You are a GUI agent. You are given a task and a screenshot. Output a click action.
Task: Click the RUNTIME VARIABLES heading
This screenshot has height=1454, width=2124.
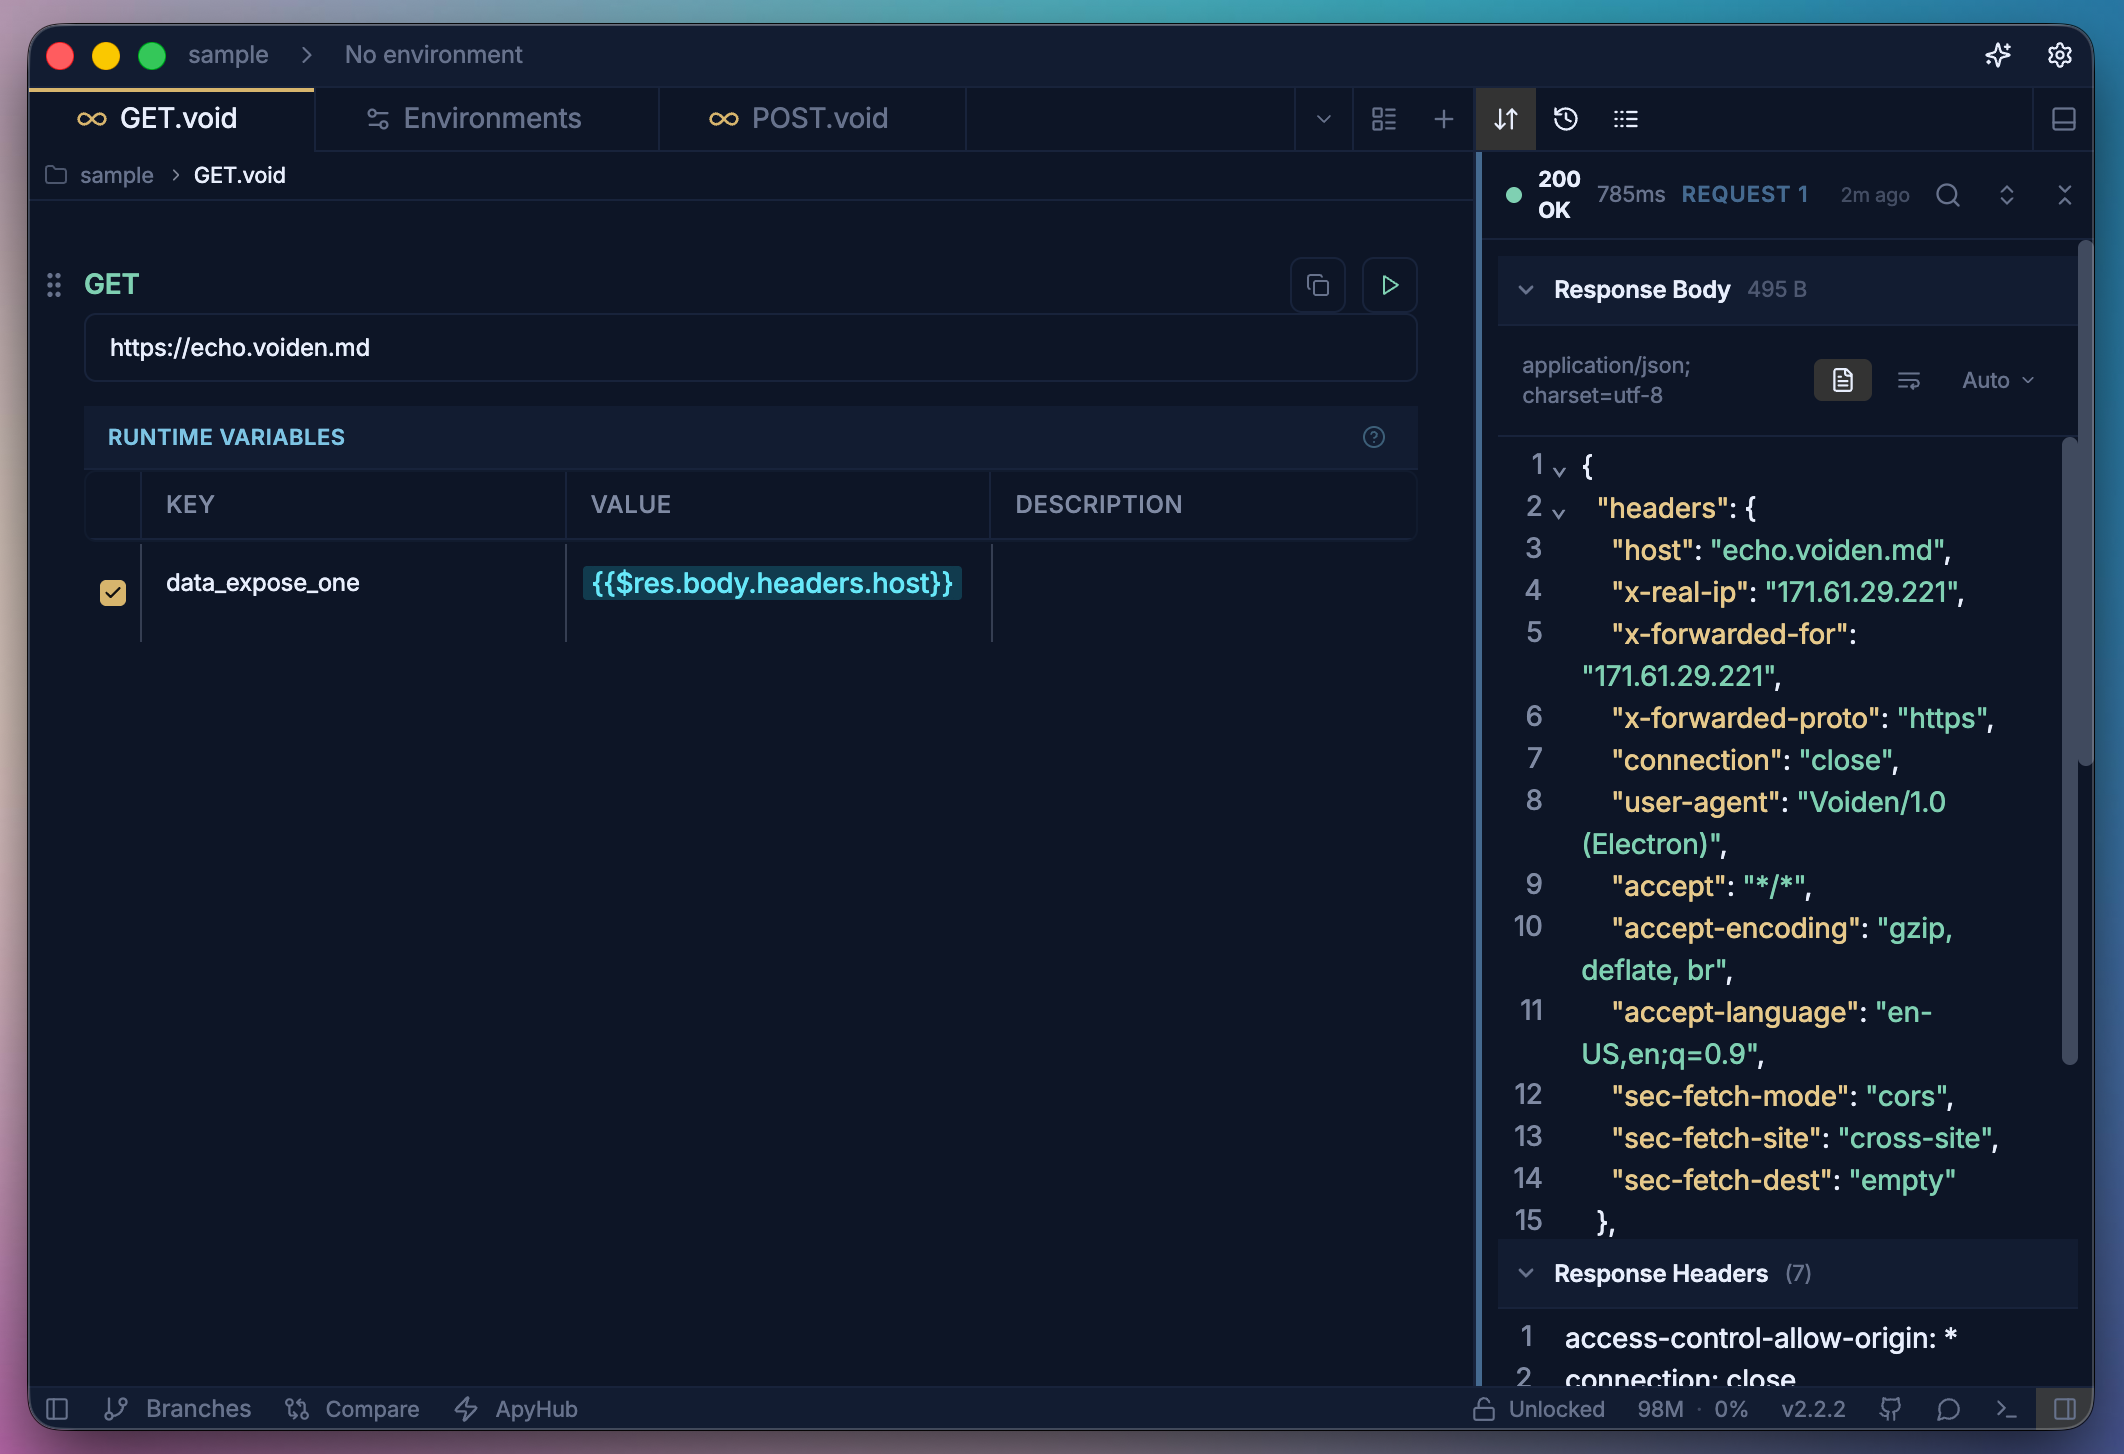click(226, 437)
